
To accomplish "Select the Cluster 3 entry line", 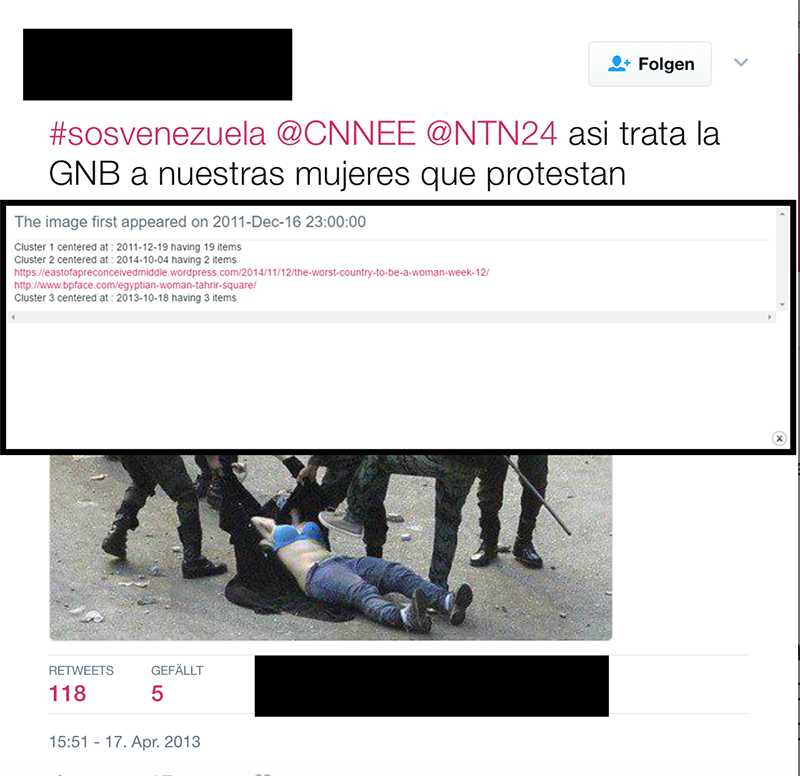I will pyautogui.click(x=125, y=298).
